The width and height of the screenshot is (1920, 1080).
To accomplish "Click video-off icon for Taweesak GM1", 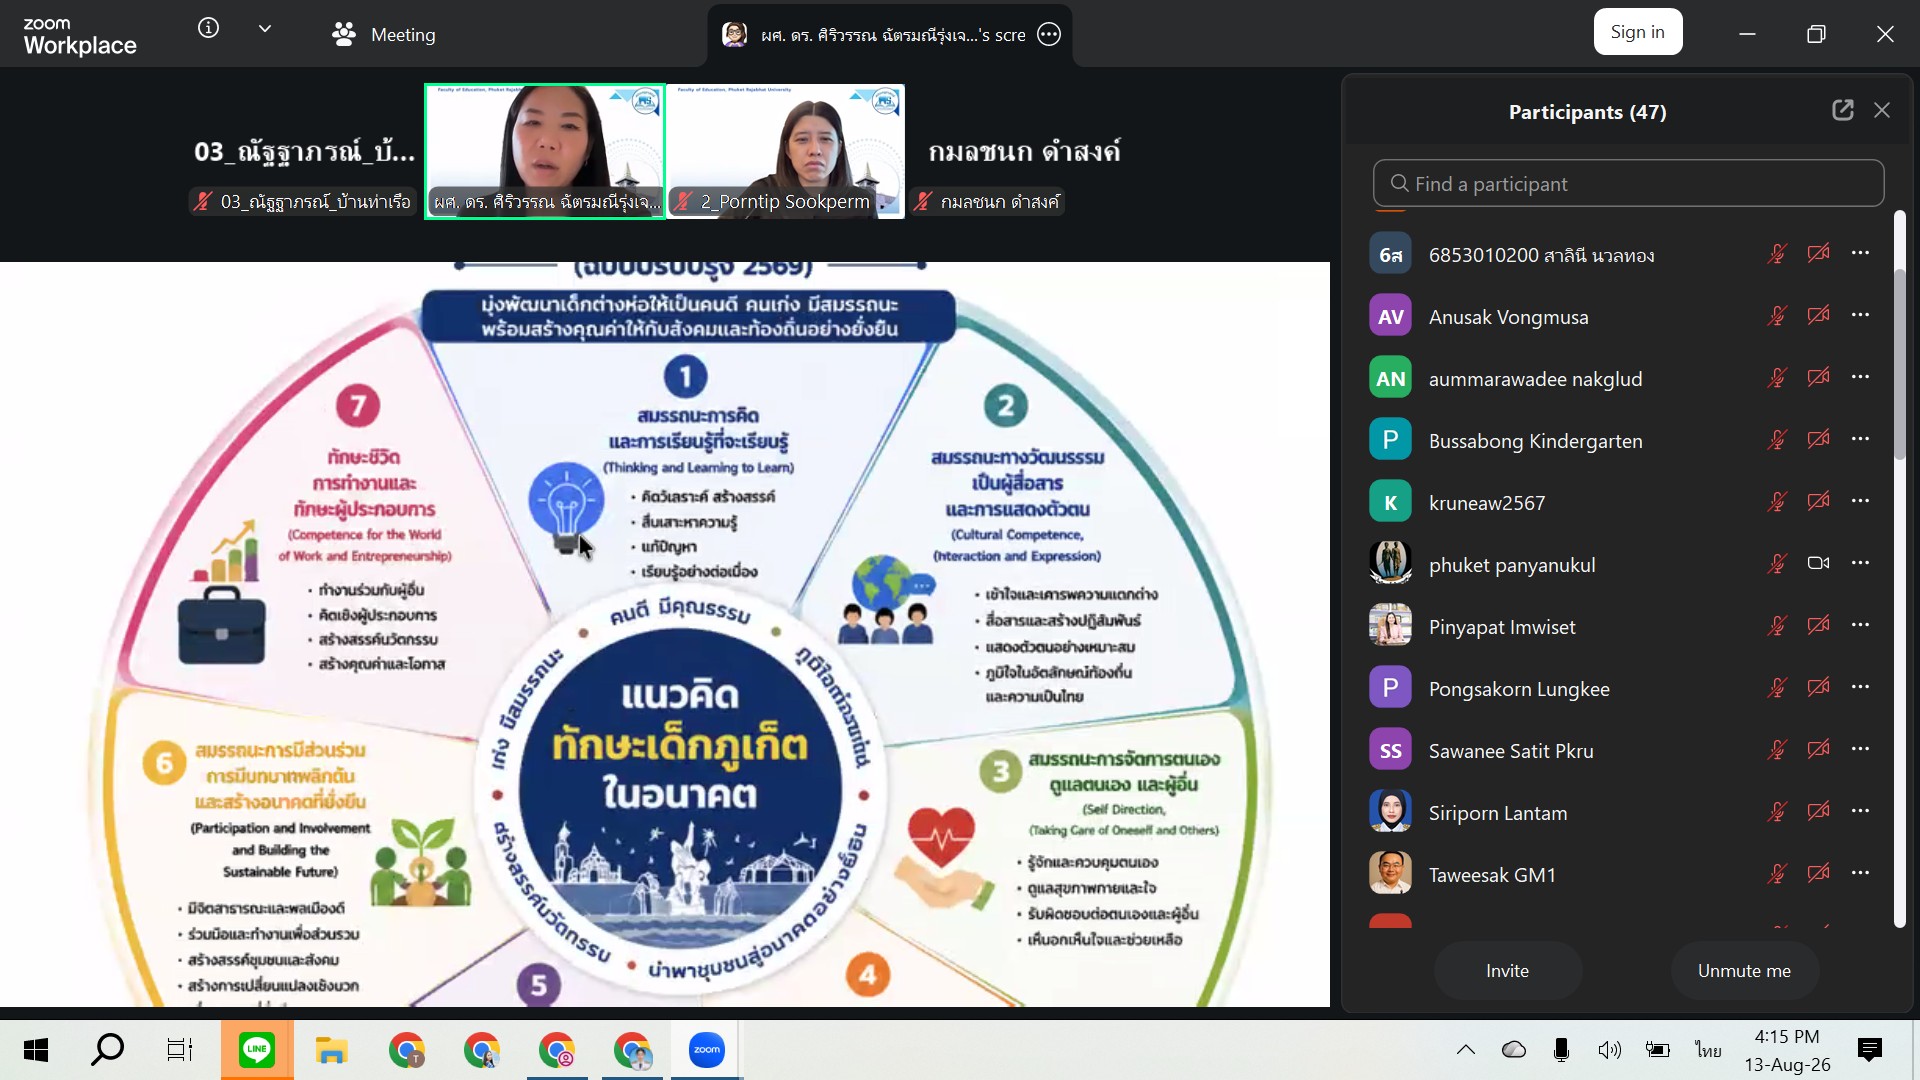I will click(x=1818, y=874).
